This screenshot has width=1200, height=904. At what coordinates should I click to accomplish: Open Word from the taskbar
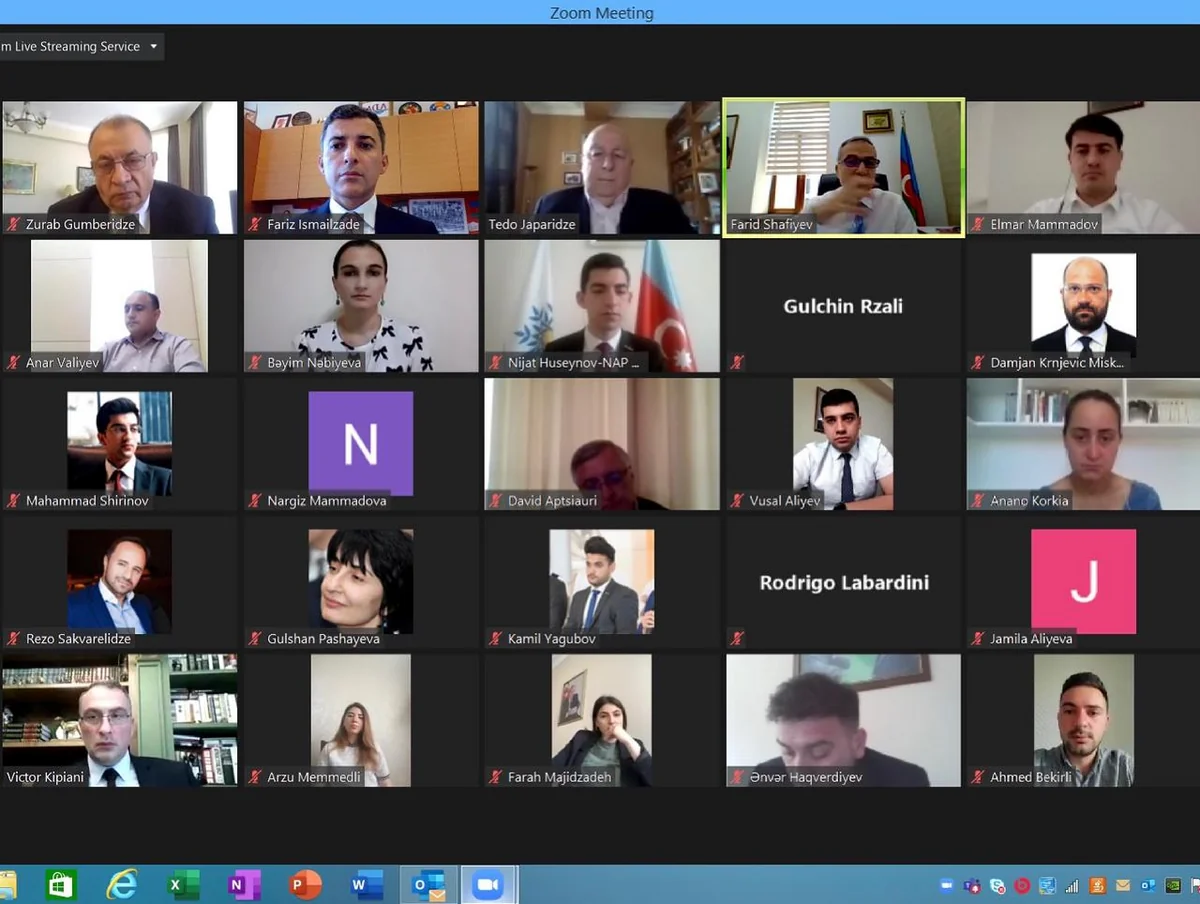367,885
